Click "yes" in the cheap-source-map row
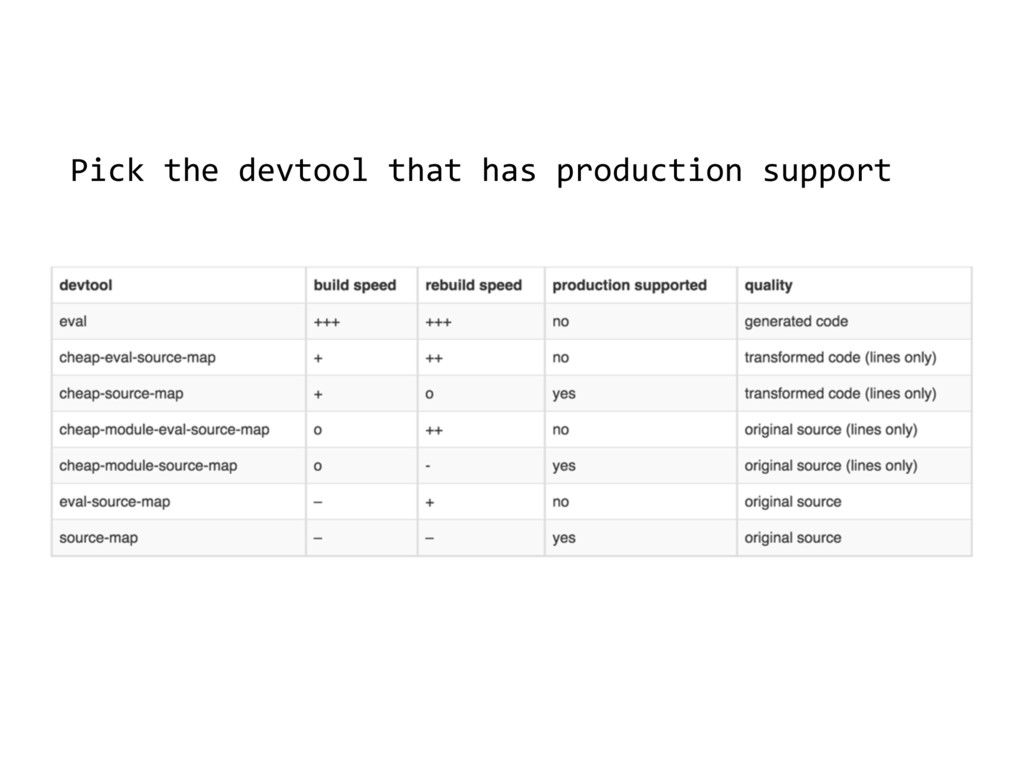The width and height of the screenshot is (1024, 768). click(x=564, y=393)
